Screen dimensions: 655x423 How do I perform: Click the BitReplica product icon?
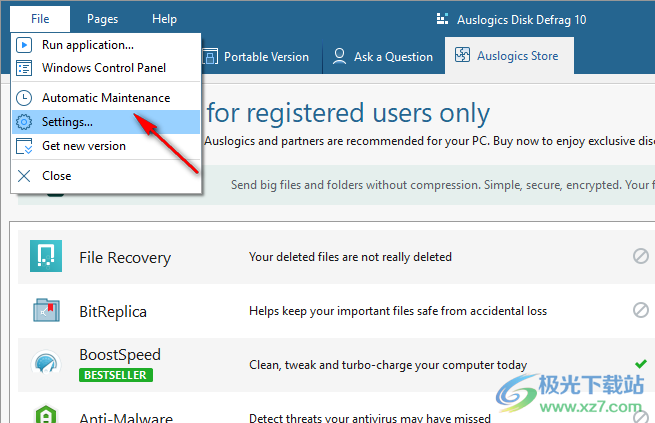(46, 310)
